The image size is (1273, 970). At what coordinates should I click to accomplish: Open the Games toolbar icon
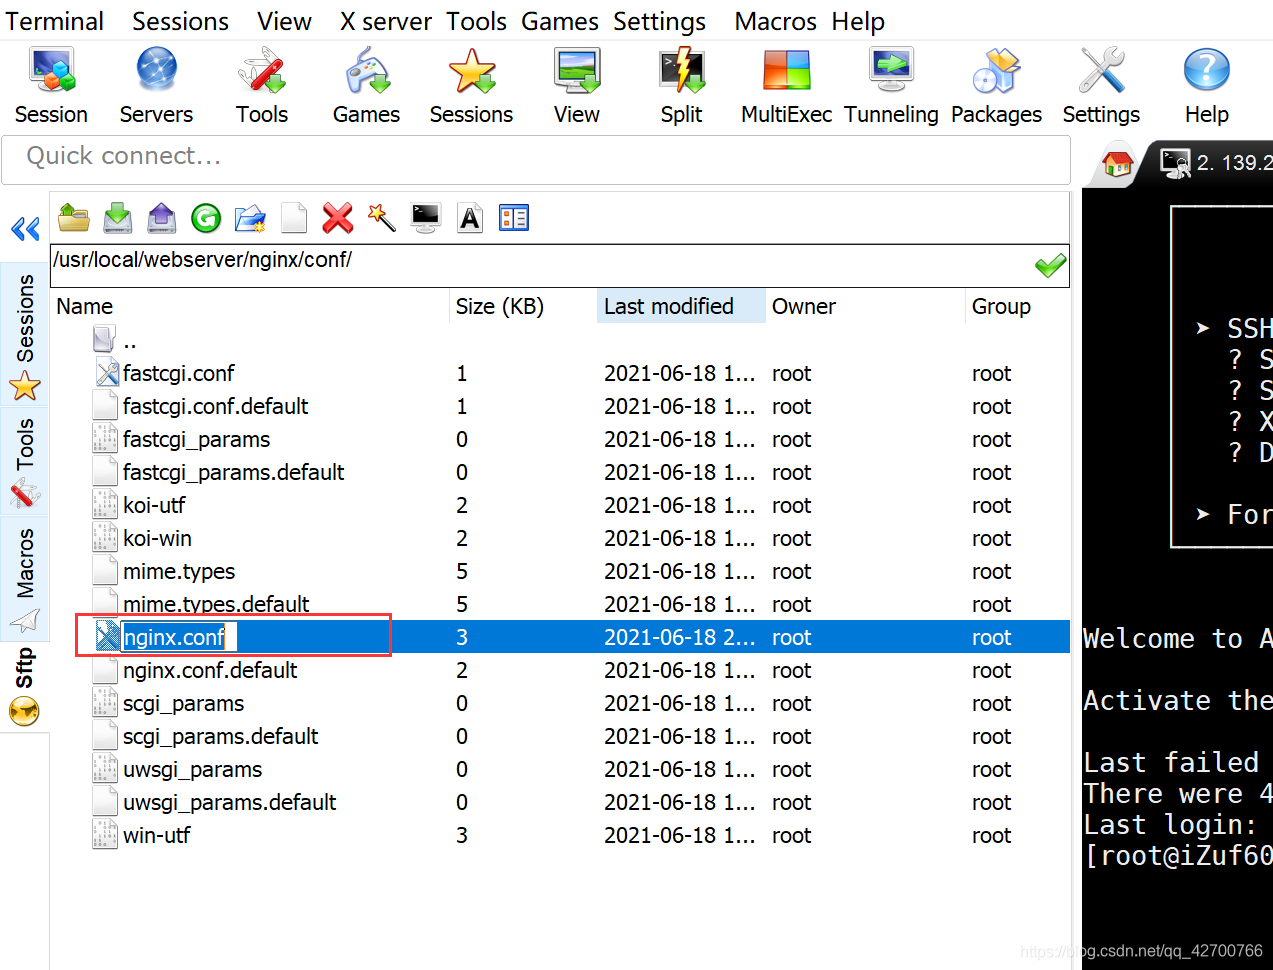tap(366, 87)
